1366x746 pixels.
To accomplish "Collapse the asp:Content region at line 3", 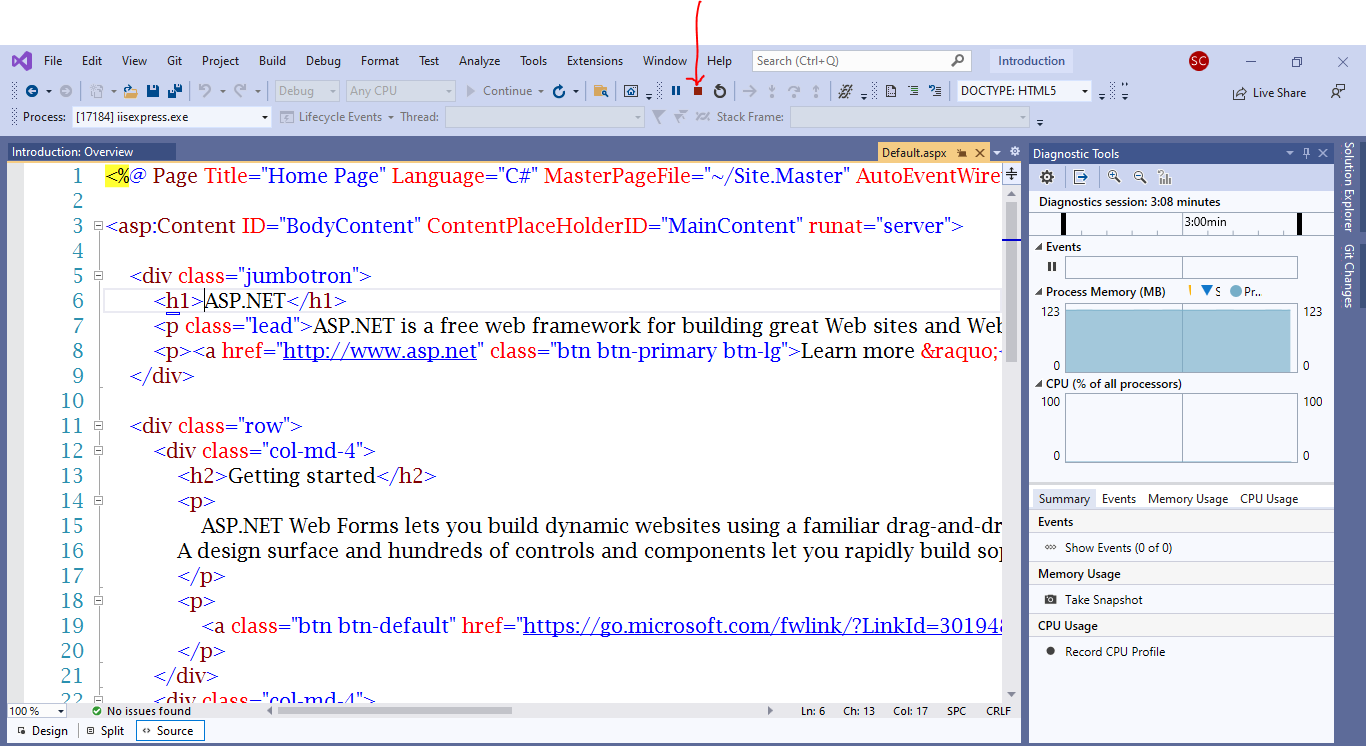I will click(x=98, y=226).
